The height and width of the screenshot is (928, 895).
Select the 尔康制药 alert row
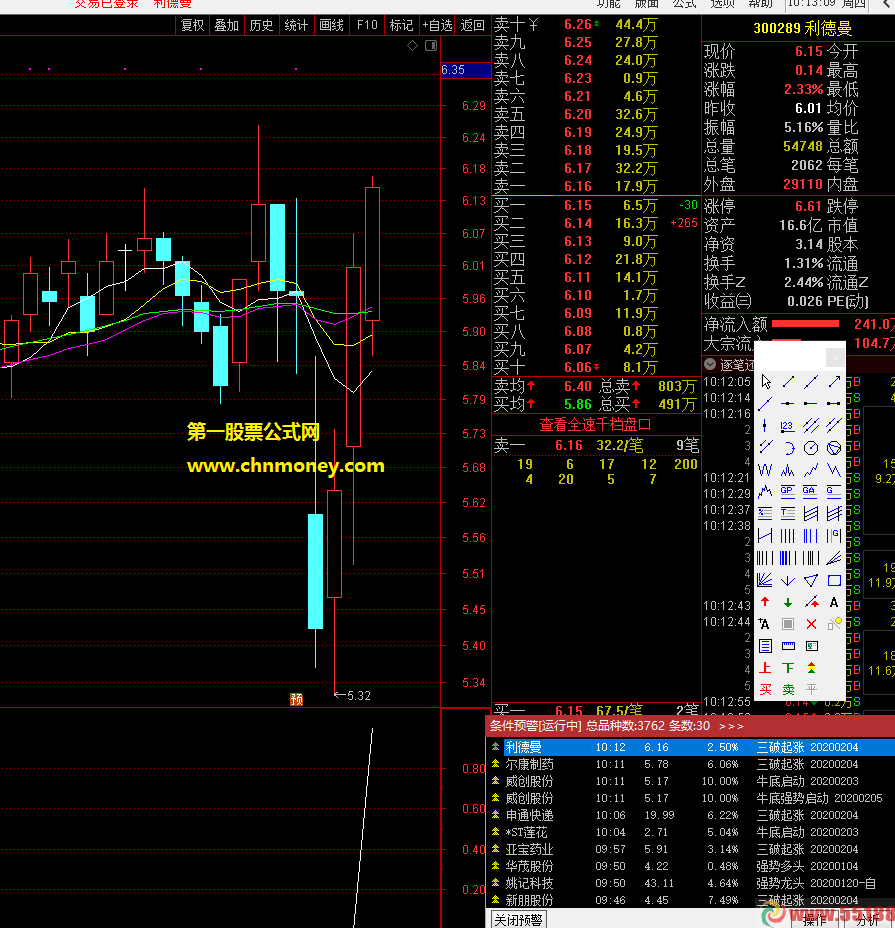(691, 764)
